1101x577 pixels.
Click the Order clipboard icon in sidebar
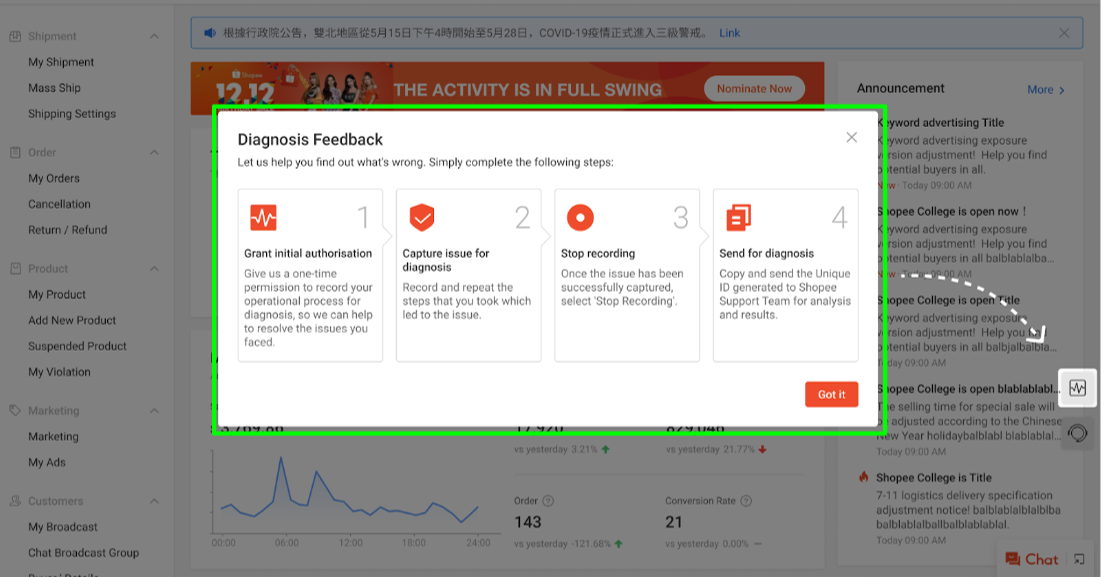(16, 152)
